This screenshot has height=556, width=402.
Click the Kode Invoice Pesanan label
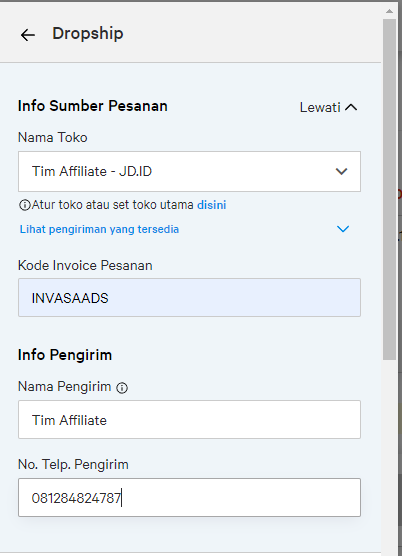(85, 265)
